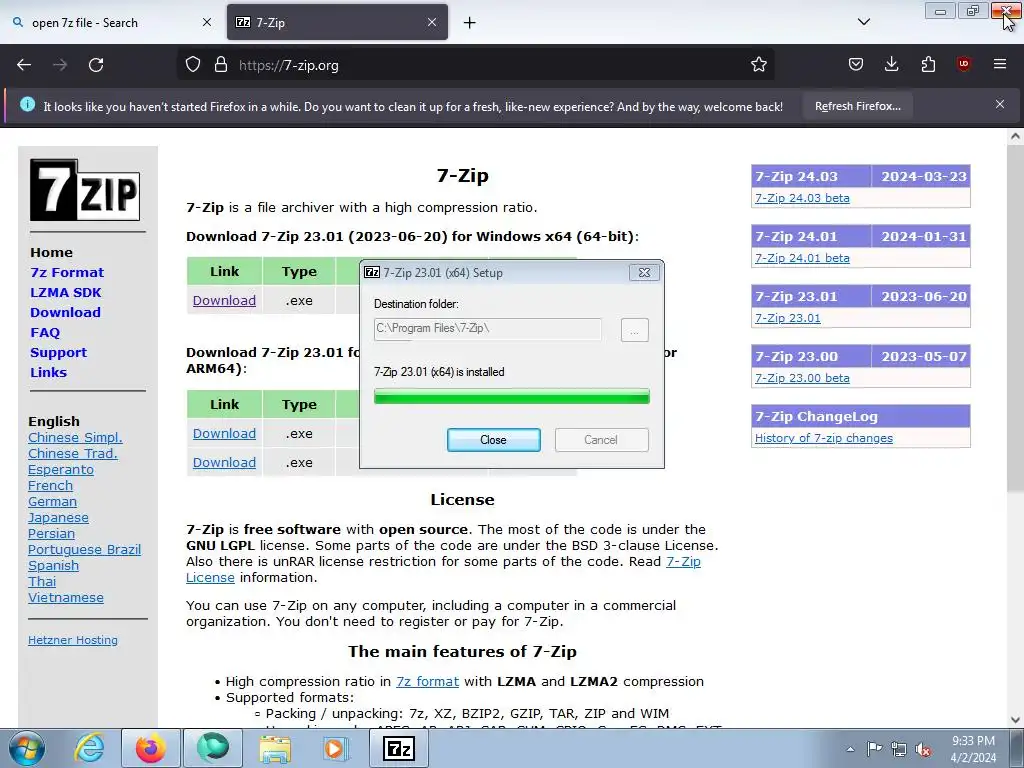
Task: Open the Extensions puzzle icon
Action: point(928,64)
